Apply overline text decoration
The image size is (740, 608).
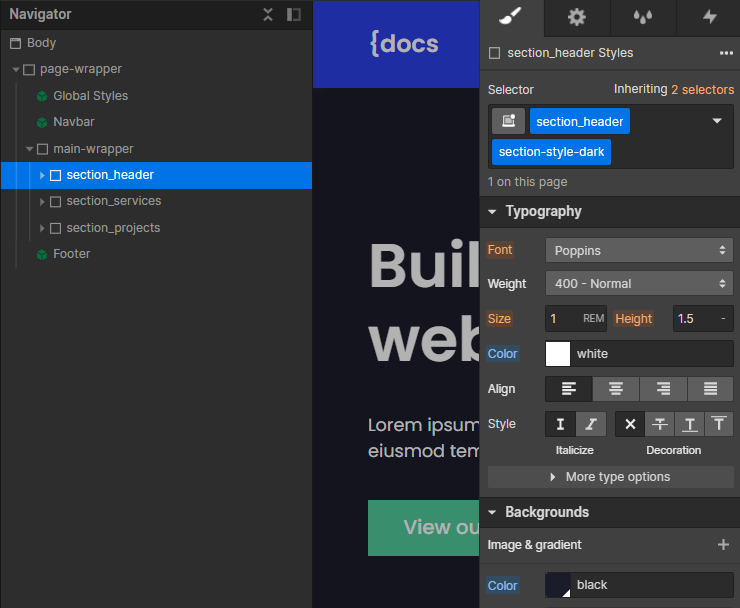719,424
